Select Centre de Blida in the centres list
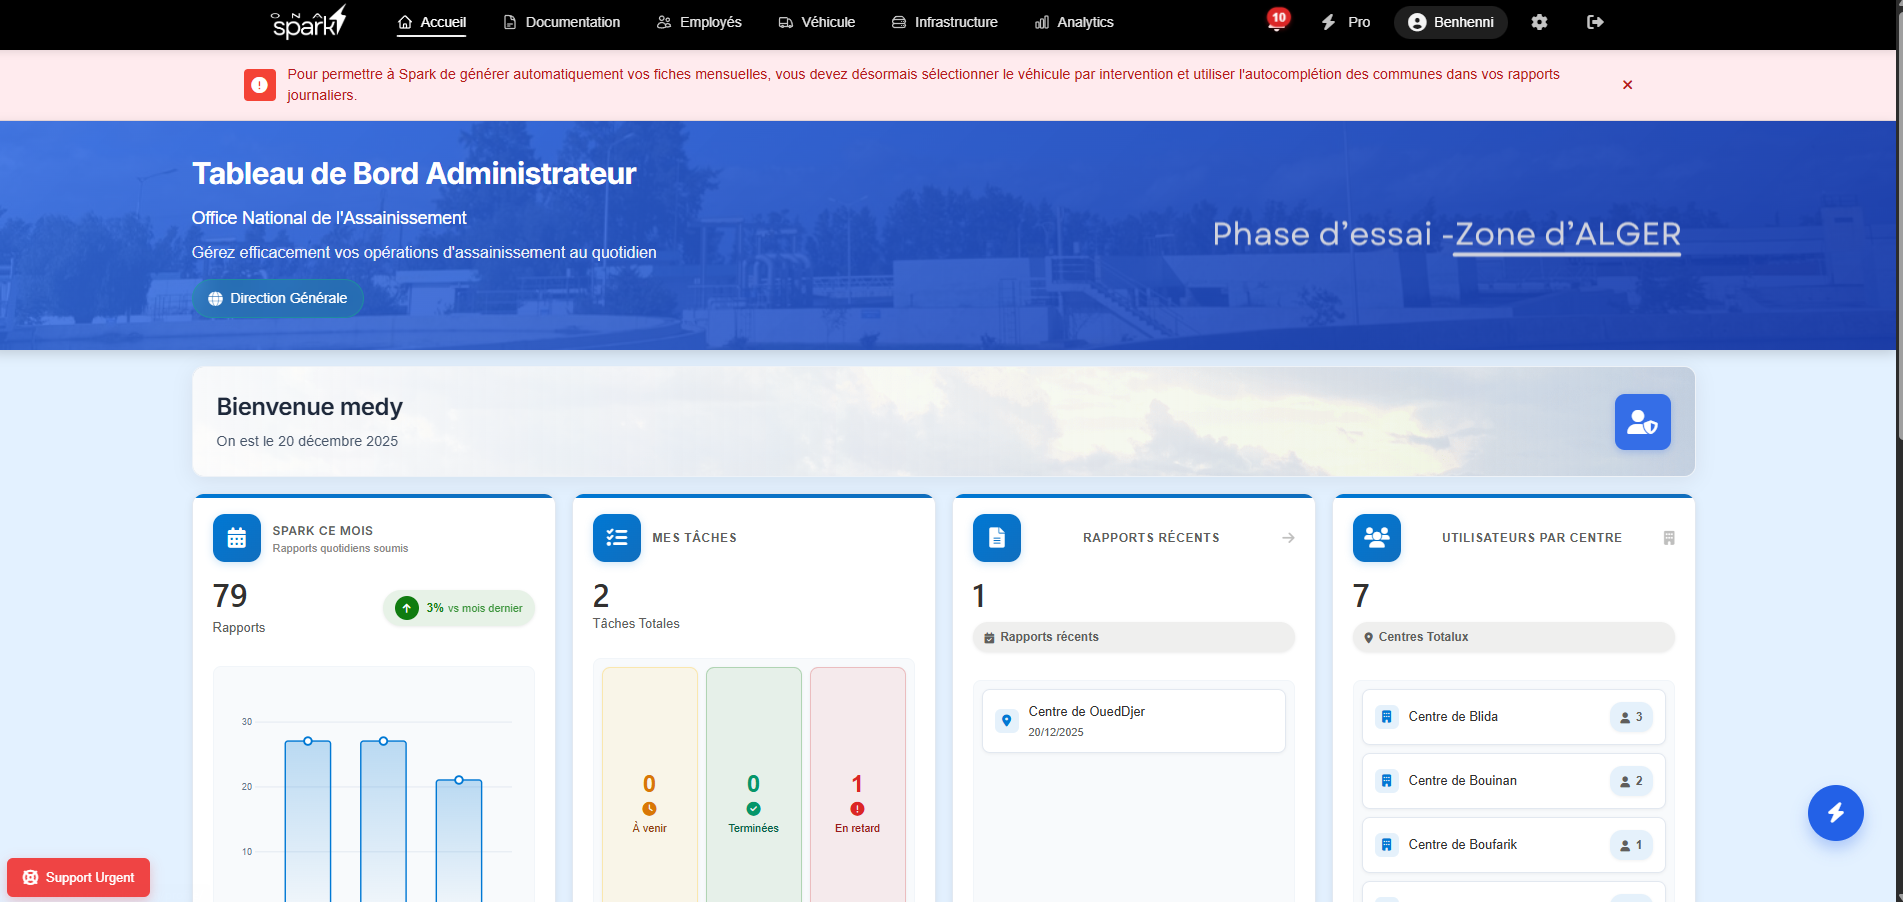The width and height of the screenshot is (1903, 902). click(x=1452, y=717)
